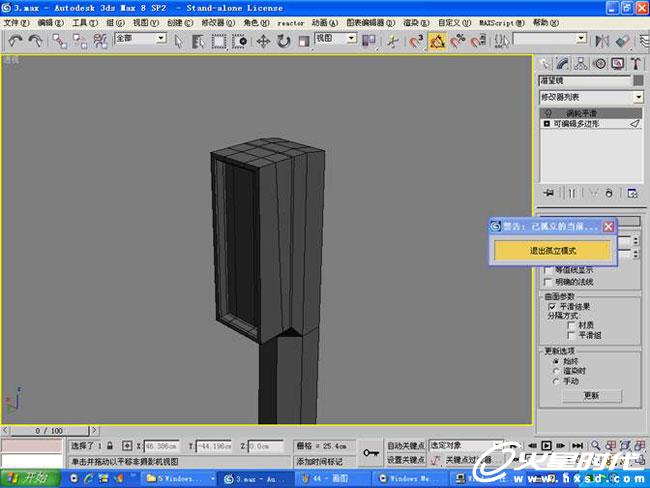Open the 文件 menu
The height and width of the screenshot is (488, 650).
coord(16,23)
